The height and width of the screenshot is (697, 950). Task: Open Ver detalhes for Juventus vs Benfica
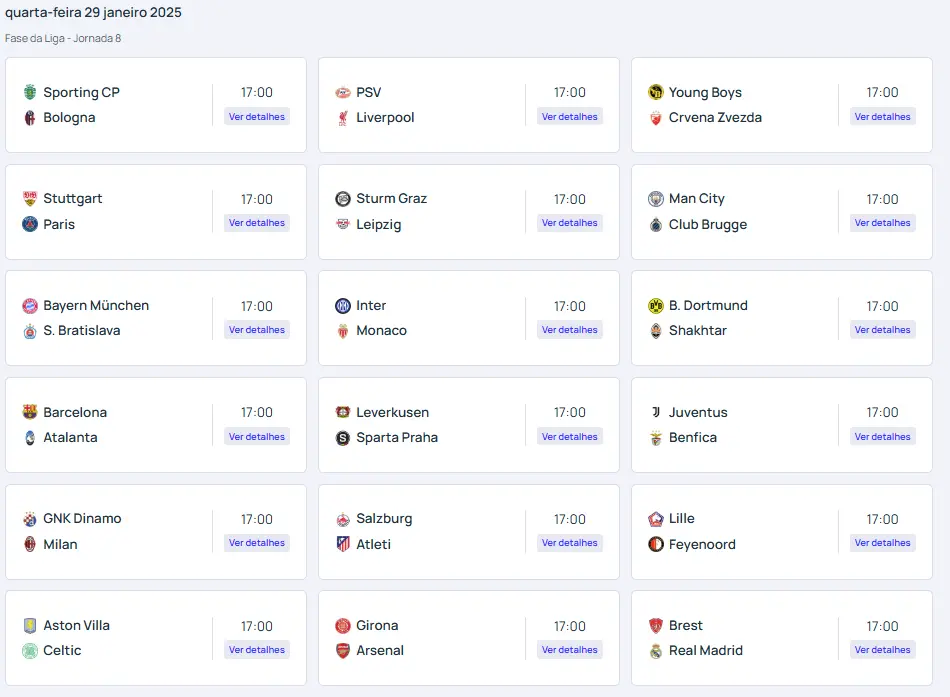pyautogui.click(x=883, y=437)
